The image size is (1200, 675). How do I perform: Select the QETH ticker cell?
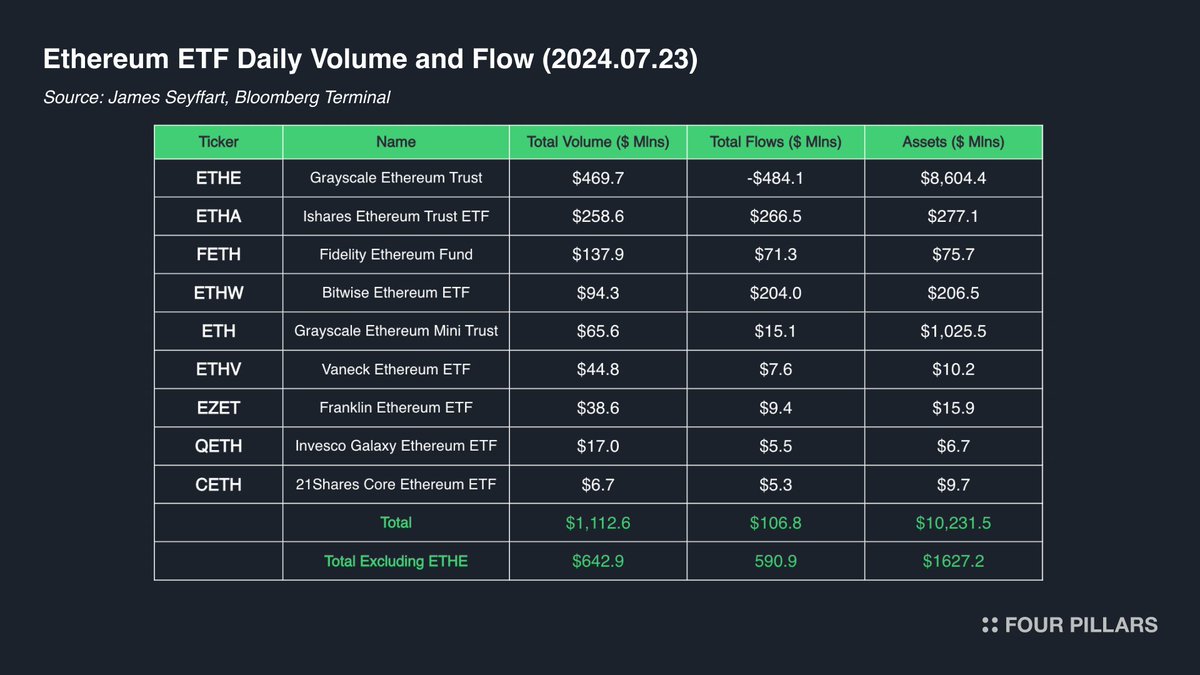(x=218, y=446)
